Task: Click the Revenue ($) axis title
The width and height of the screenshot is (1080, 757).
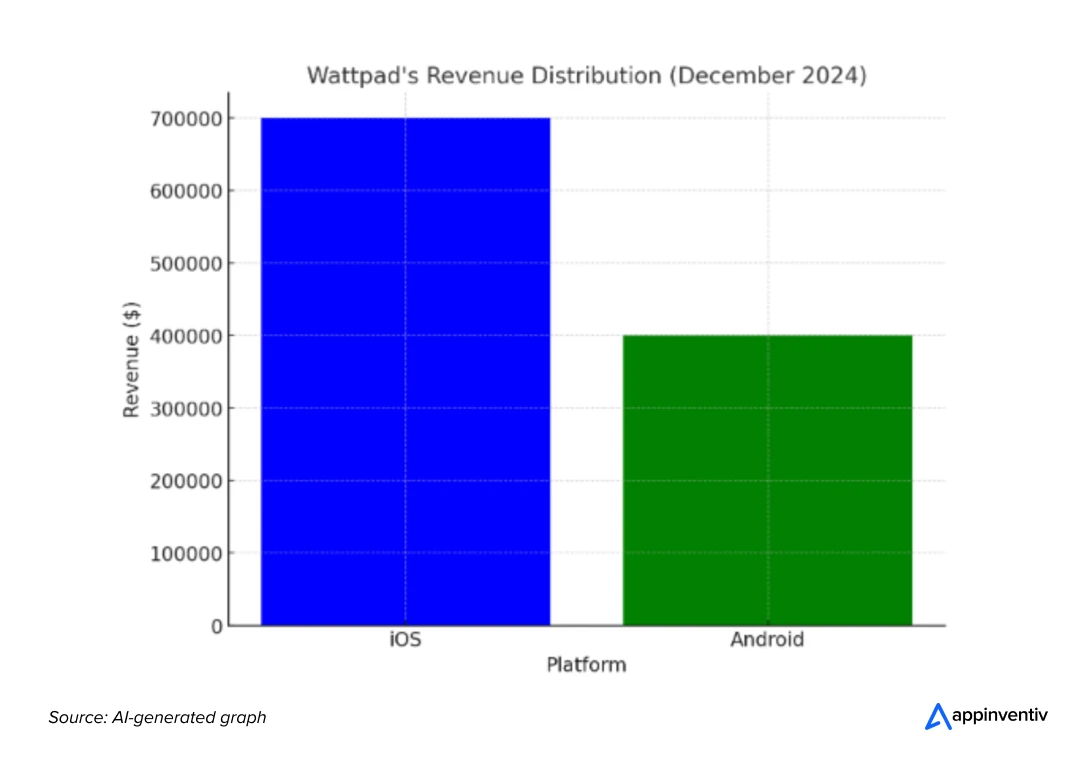Action: (x=131, y=360)
